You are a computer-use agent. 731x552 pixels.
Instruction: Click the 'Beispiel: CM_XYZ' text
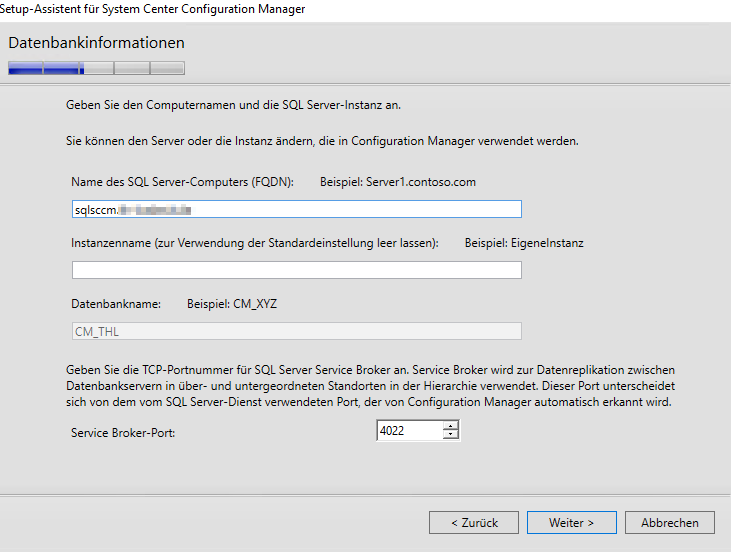click(232, 304)
